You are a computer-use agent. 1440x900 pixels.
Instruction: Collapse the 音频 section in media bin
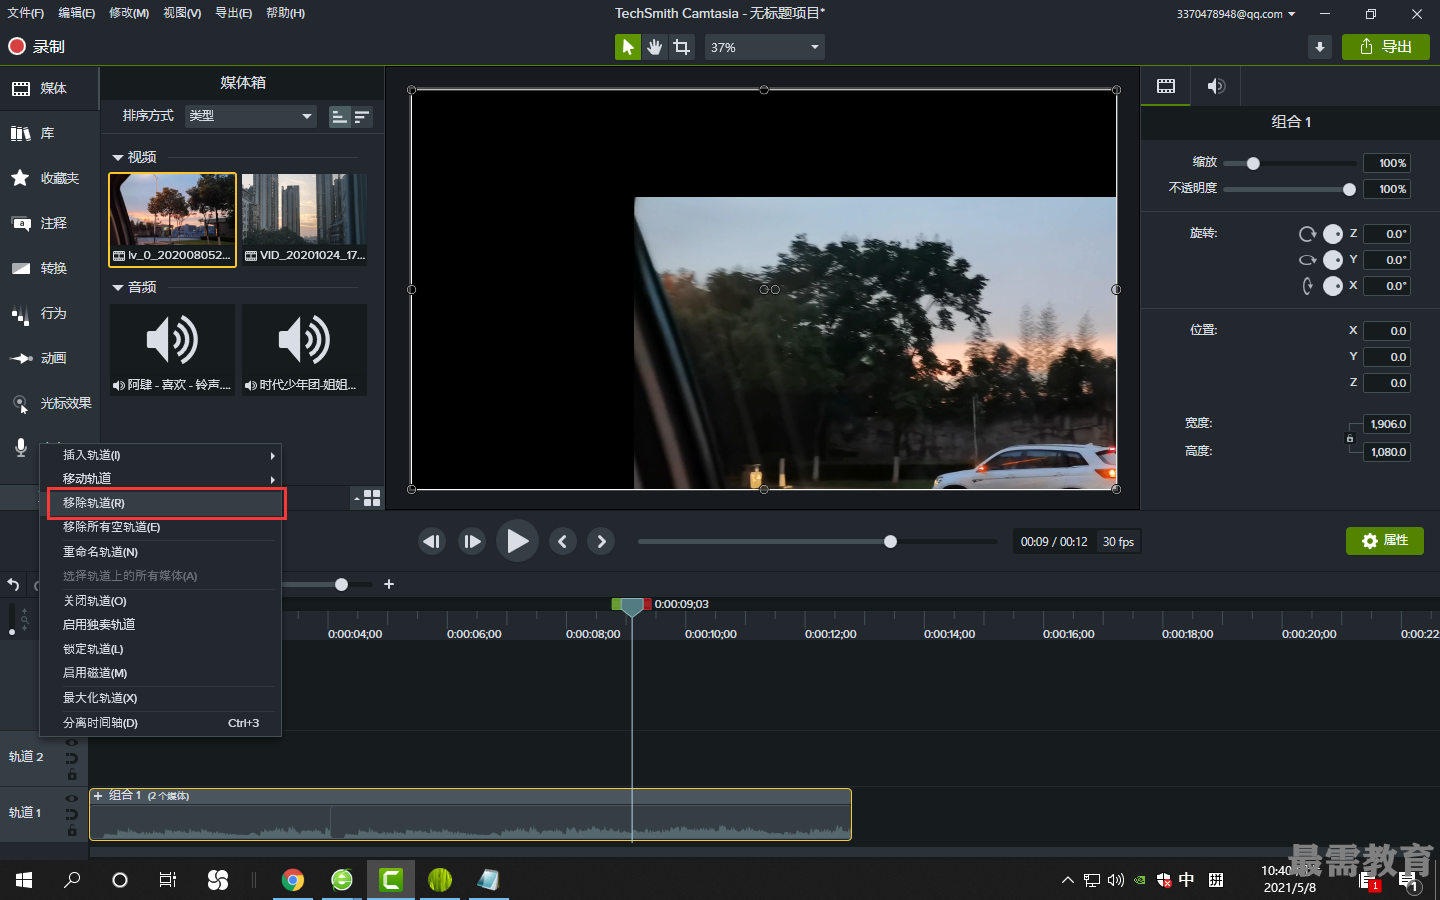[x=118, y=288]
